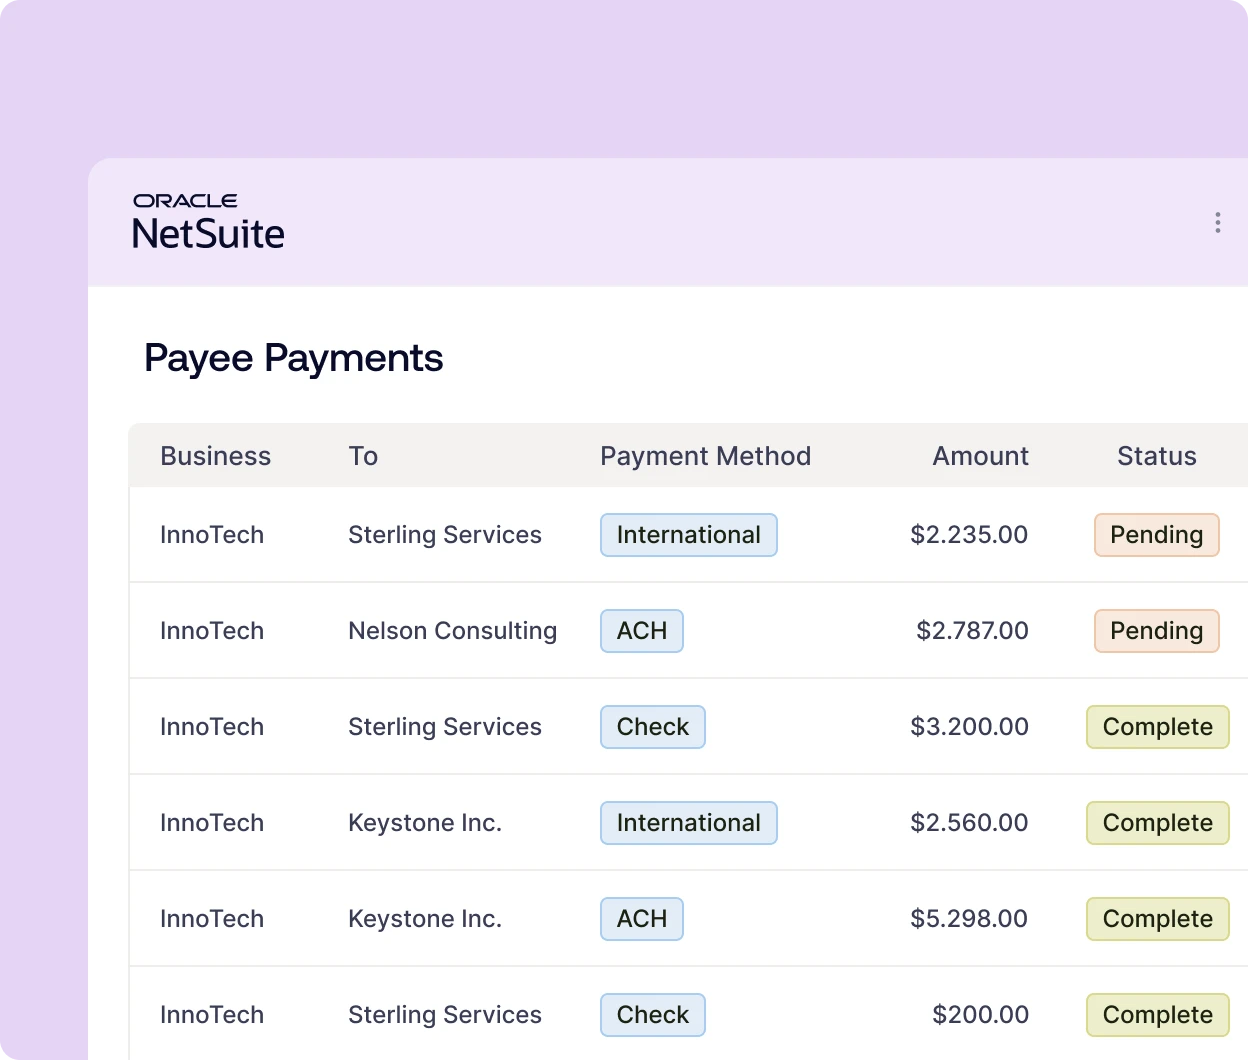Click the Oracle NetSuite logo
The image size is (1248, 1060).
(x=208, y=222)
